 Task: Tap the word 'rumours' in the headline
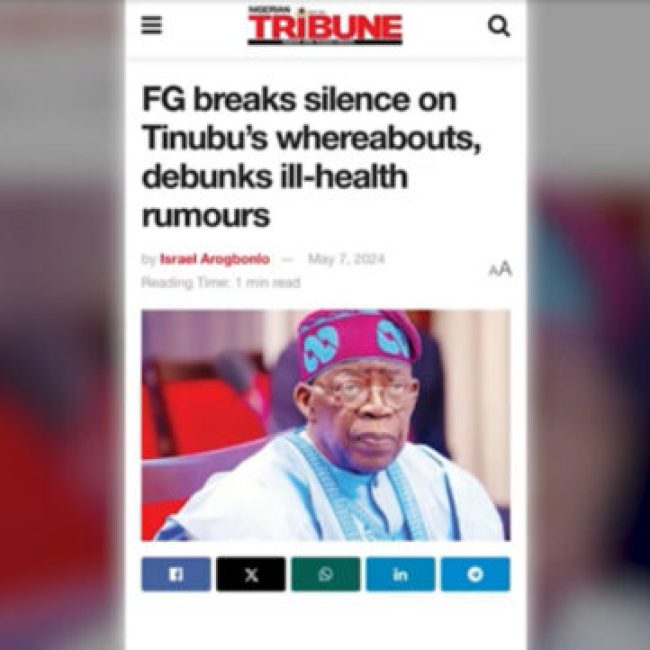[x=206, y=216]
